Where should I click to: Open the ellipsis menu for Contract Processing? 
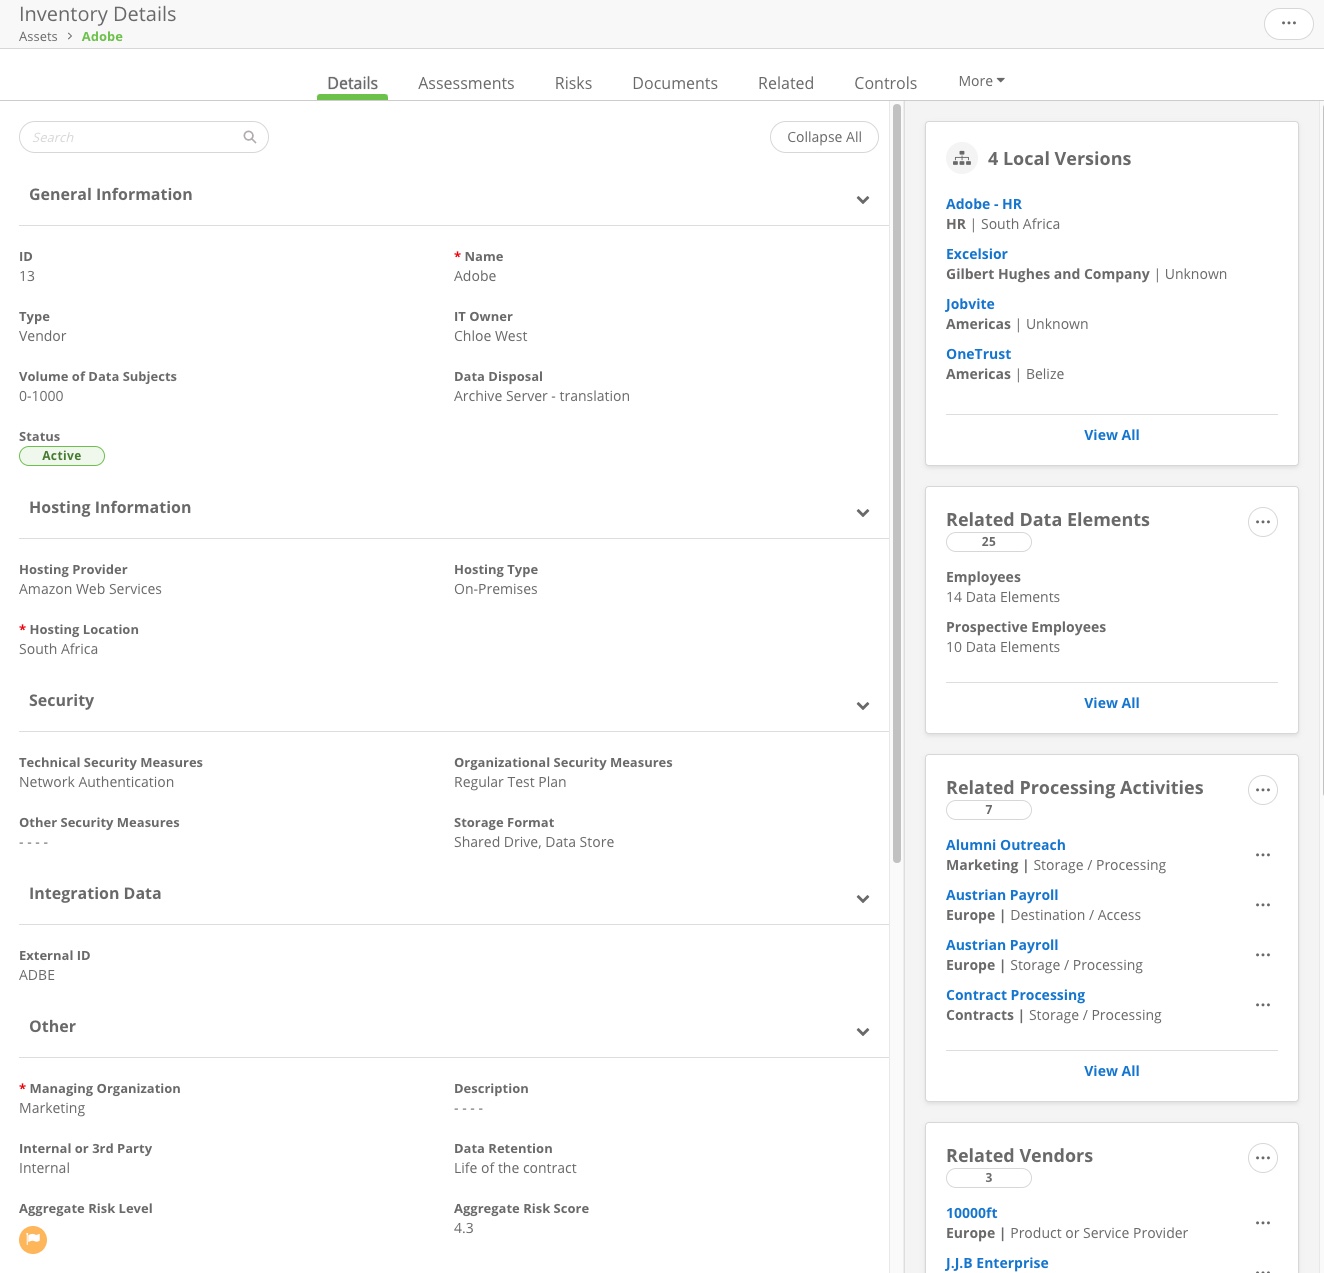pyautogui.click(x=1262, y=1004)
